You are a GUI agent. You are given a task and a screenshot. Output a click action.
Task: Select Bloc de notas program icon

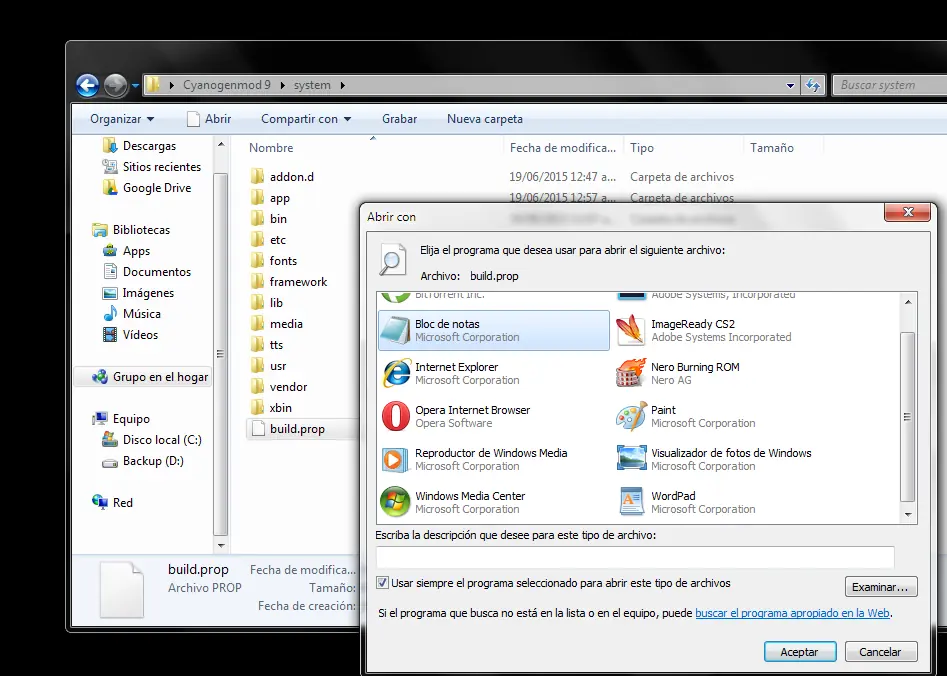coord(396,330)
